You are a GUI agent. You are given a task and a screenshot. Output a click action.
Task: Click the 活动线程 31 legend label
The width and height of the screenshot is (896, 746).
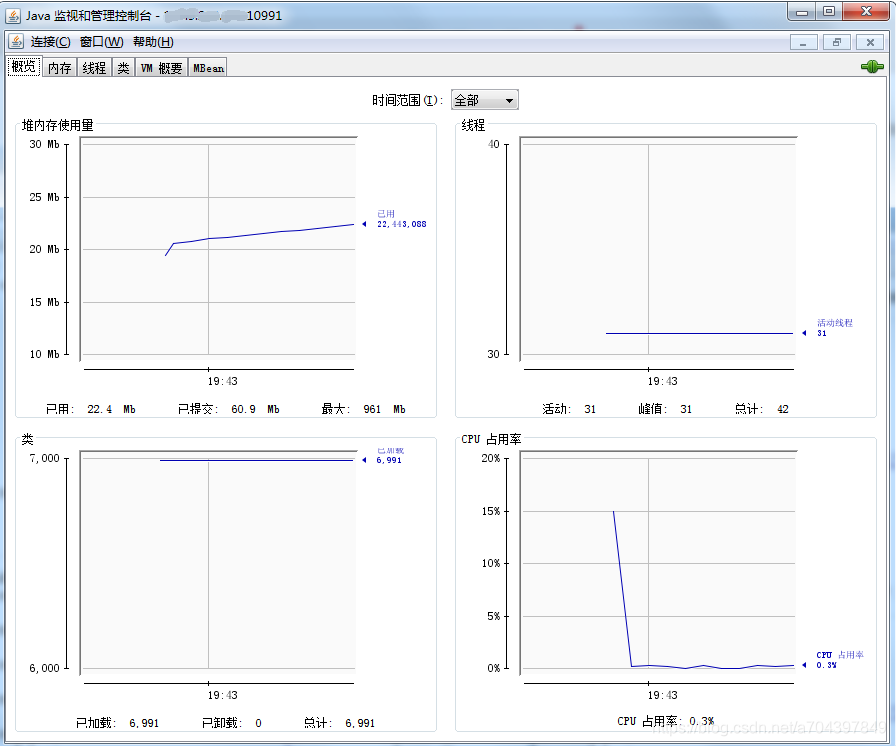(x=834, y=328)
